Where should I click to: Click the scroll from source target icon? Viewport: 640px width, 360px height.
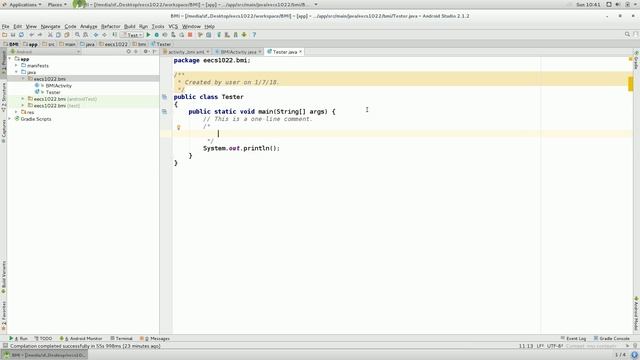[129, 52]
